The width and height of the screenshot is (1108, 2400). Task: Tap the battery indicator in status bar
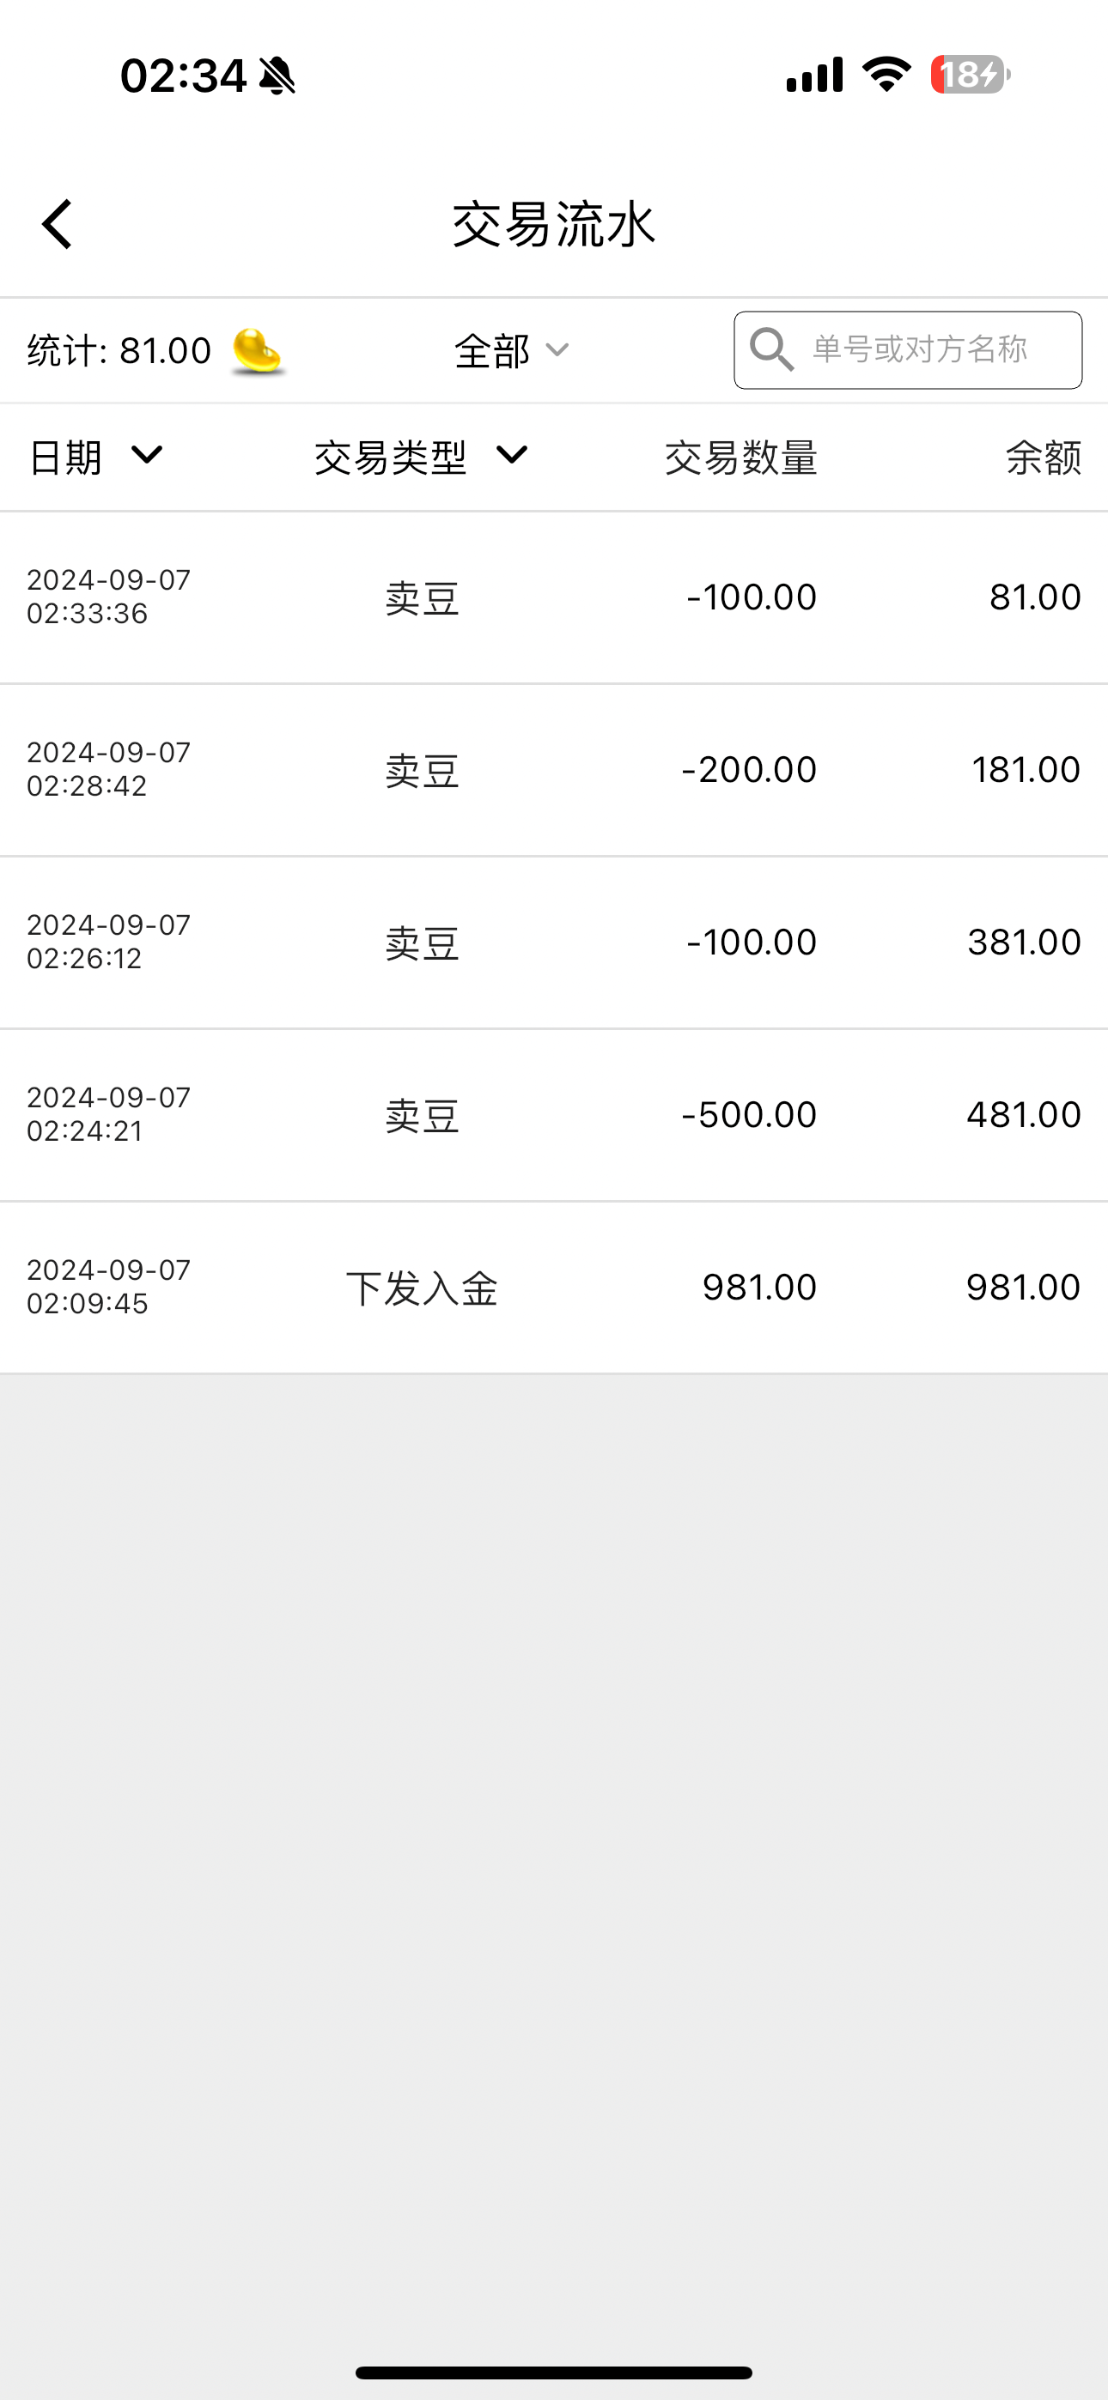pos(969,75)
